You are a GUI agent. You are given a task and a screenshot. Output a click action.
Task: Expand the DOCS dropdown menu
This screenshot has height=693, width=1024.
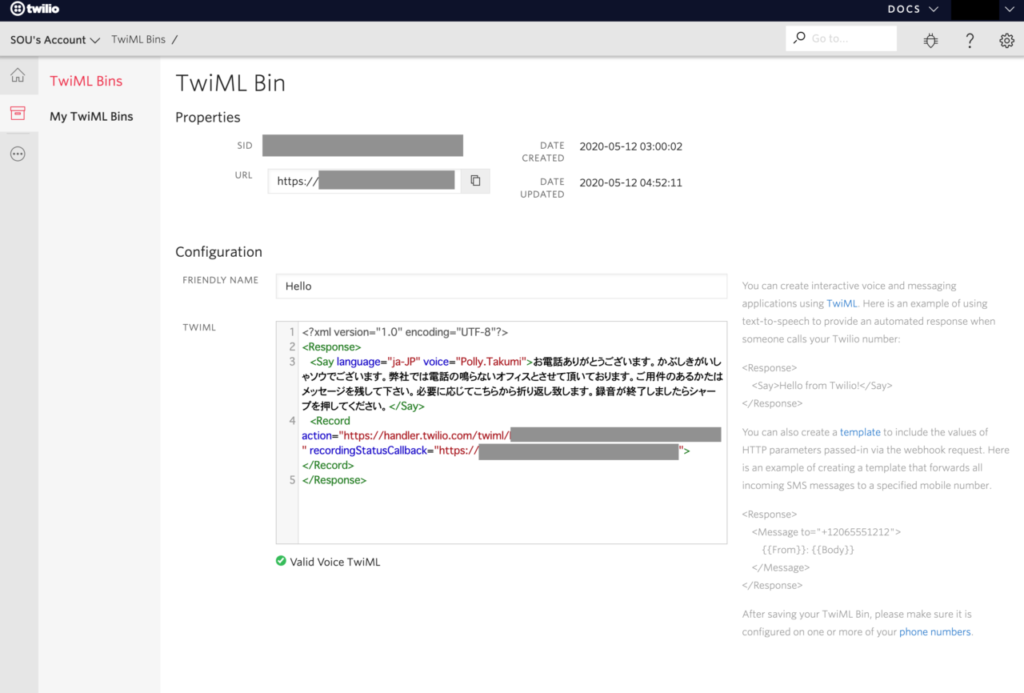(913, 9)
